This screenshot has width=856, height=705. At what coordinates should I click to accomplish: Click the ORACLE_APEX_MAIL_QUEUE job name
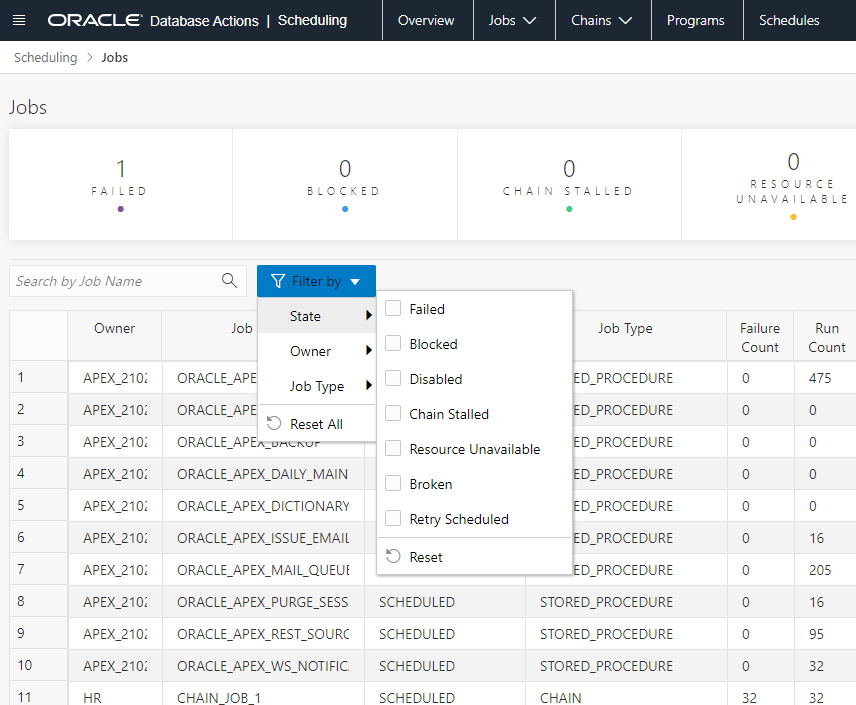(x=263, y=570)
